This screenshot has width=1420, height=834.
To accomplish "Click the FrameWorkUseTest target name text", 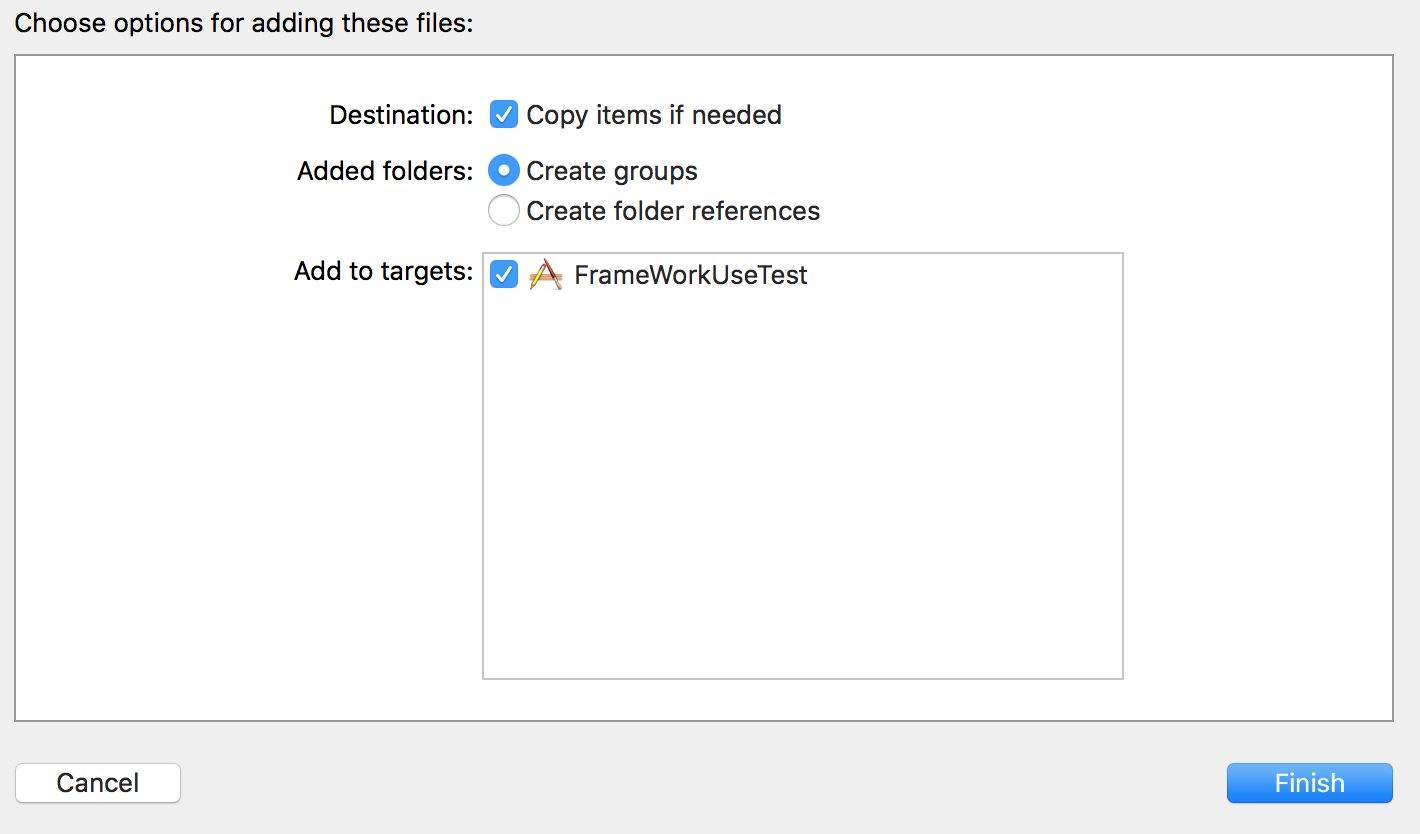I will click(690, 275).
